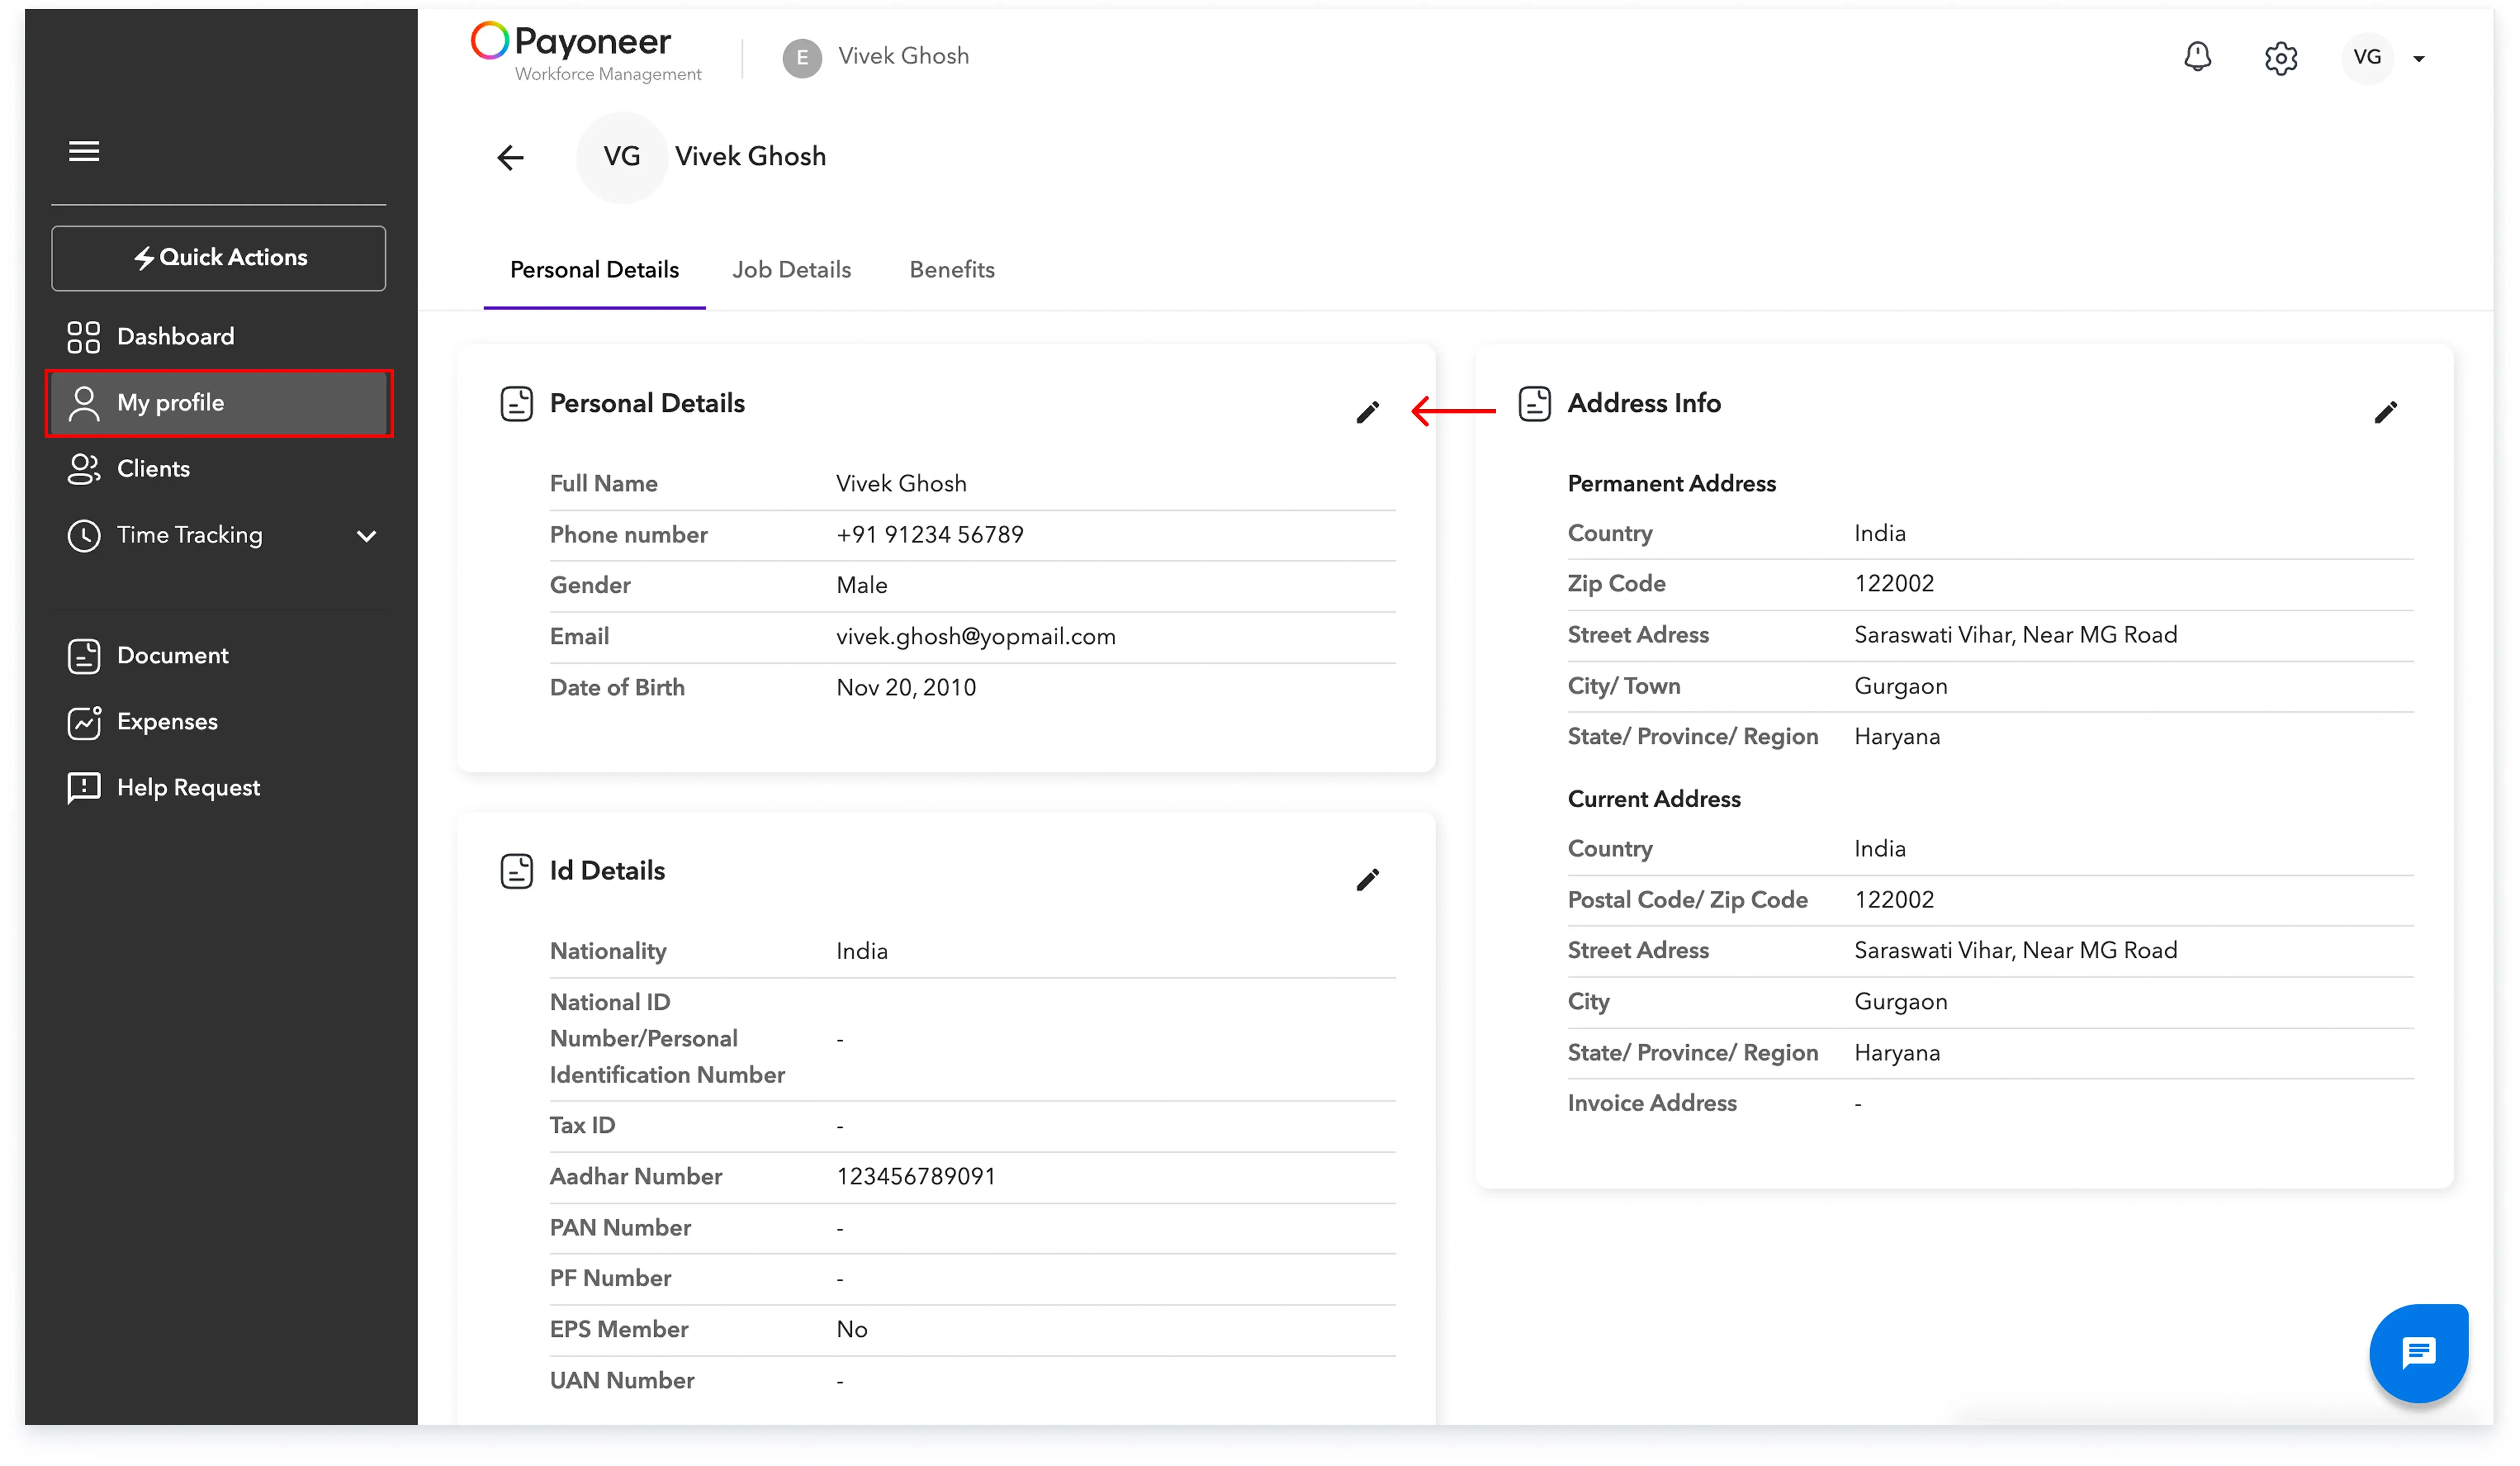The image size is (2520, 1466).
Task: Open the settings gear icon
Action: point(2281,58)
